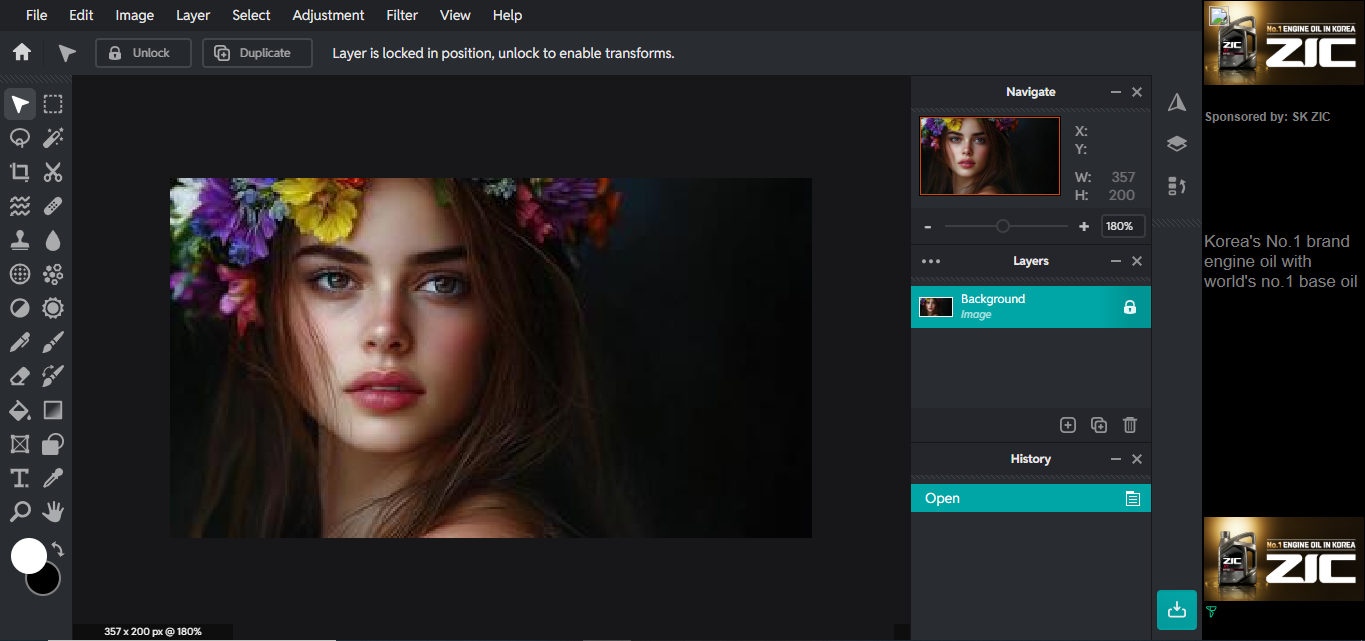Select the Gradient tool
Screen dimensions: 1365x641
(53, 410)
